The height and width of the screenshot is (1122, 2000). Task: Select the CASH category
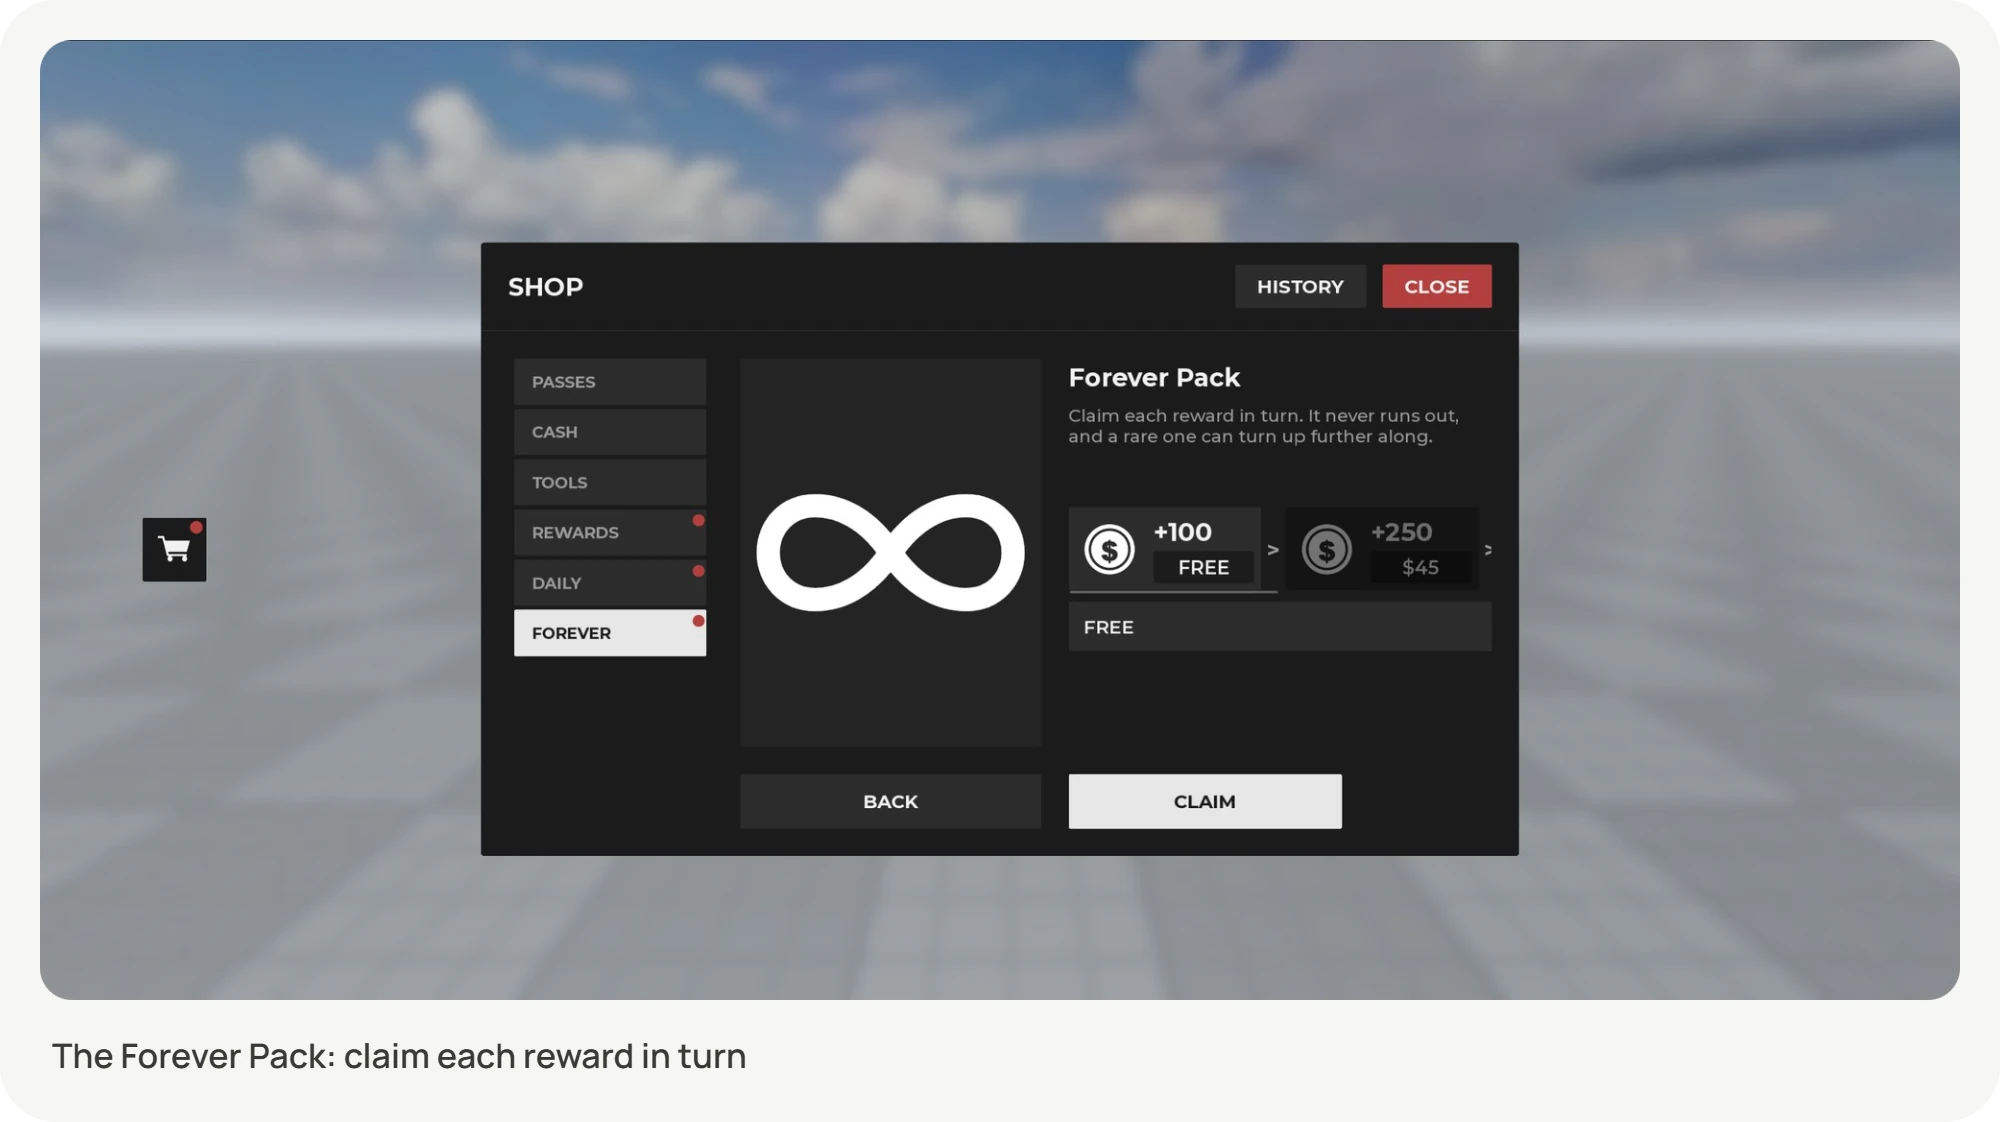point(610,432)
